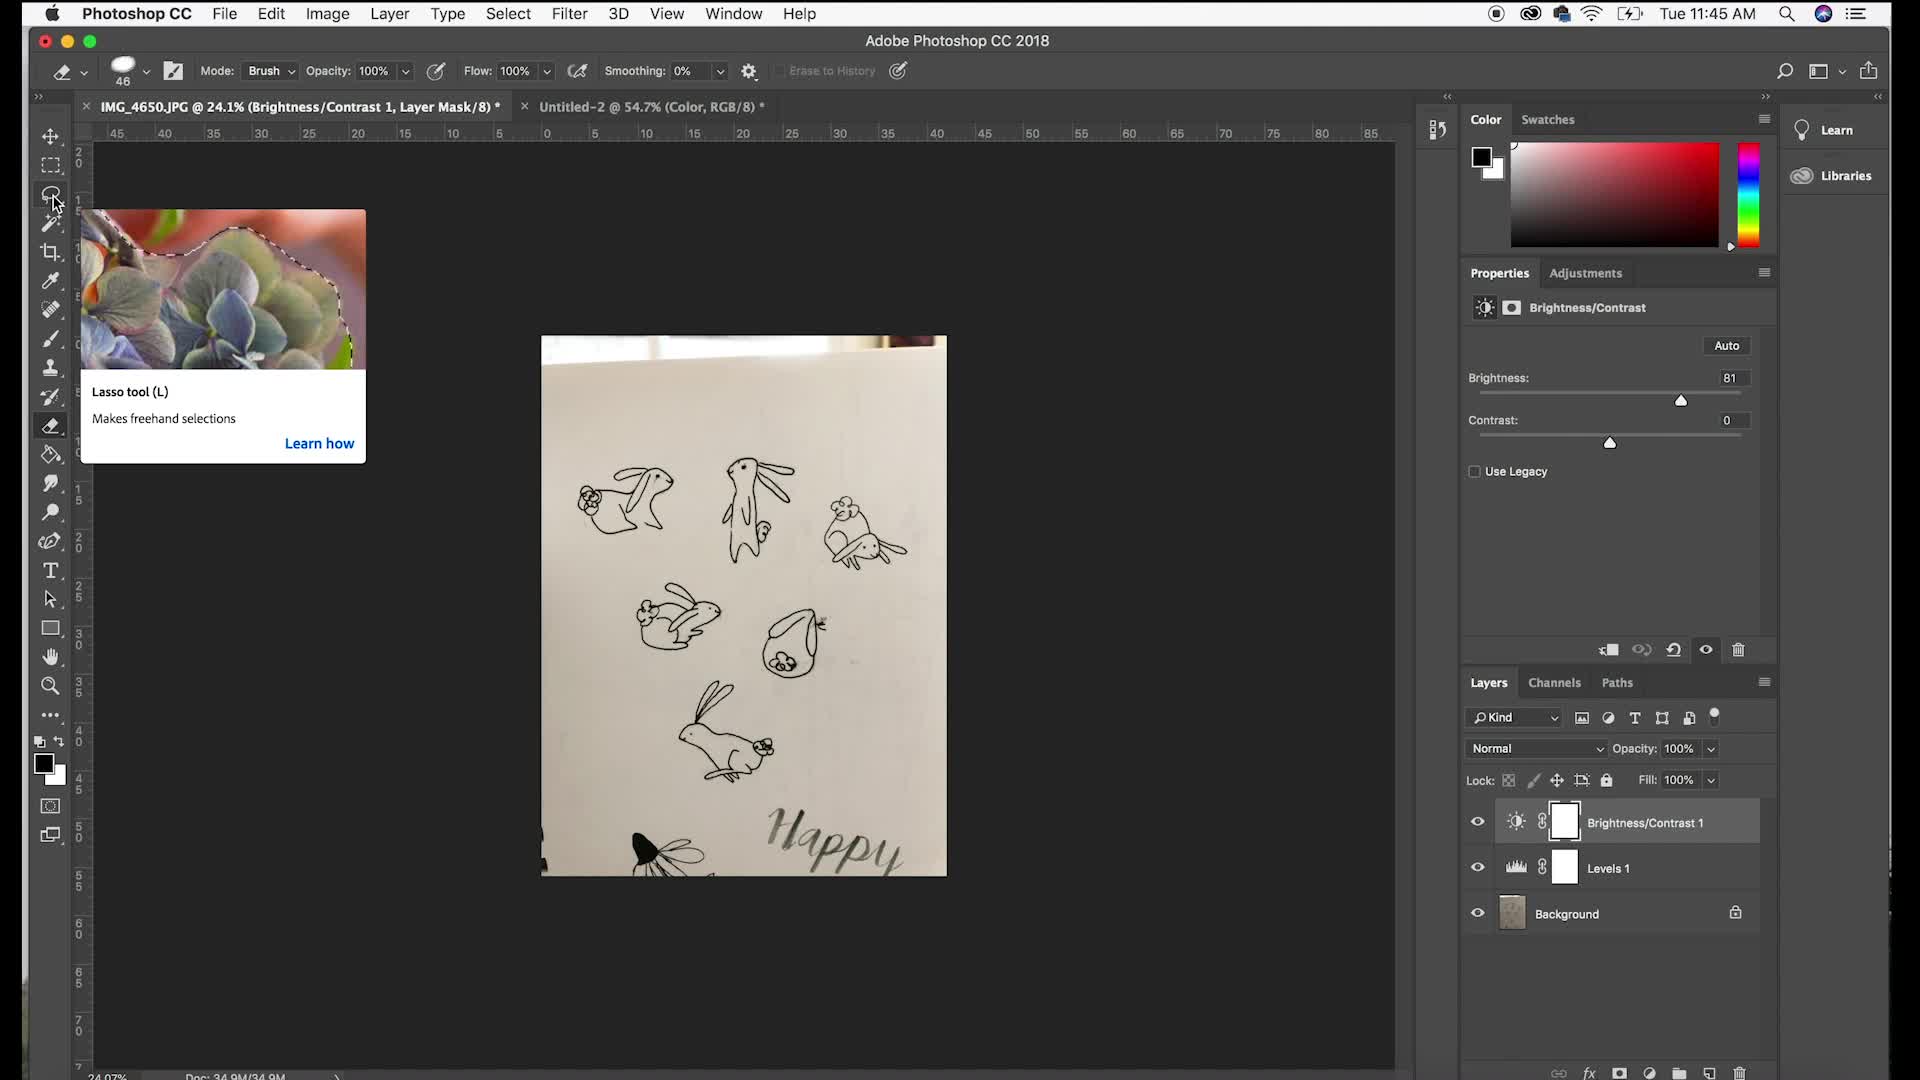Toggle pressure for opacity icon
This screenshot has height=1080, width=1920.
[x=436, y=71]
